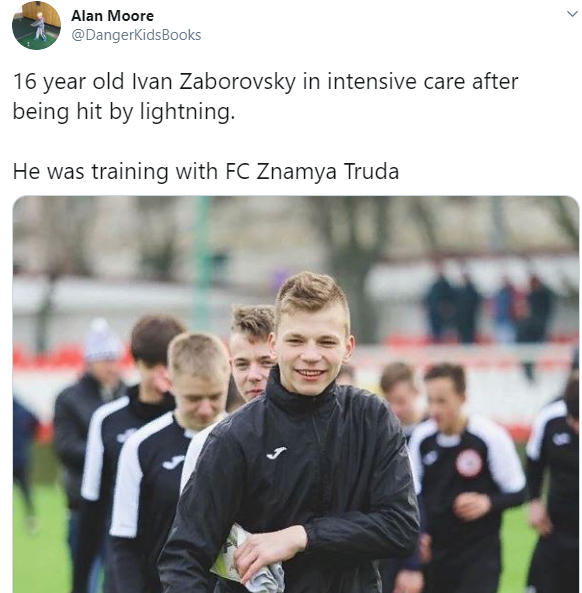Click the "being hit by lightning." text line
Viewport: 582px width, 593px height.
point(124,112)
